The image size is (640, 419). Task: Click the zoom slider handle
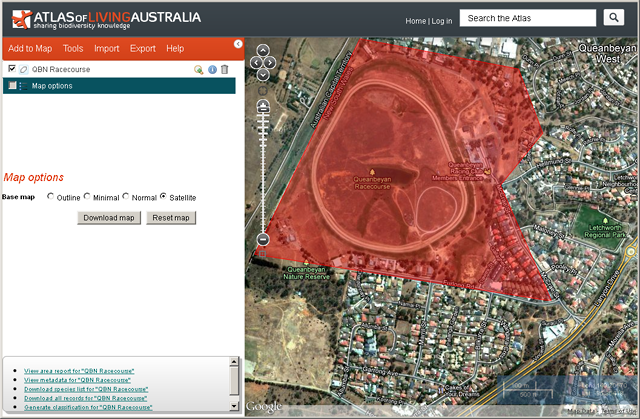(x=263, y=107)
